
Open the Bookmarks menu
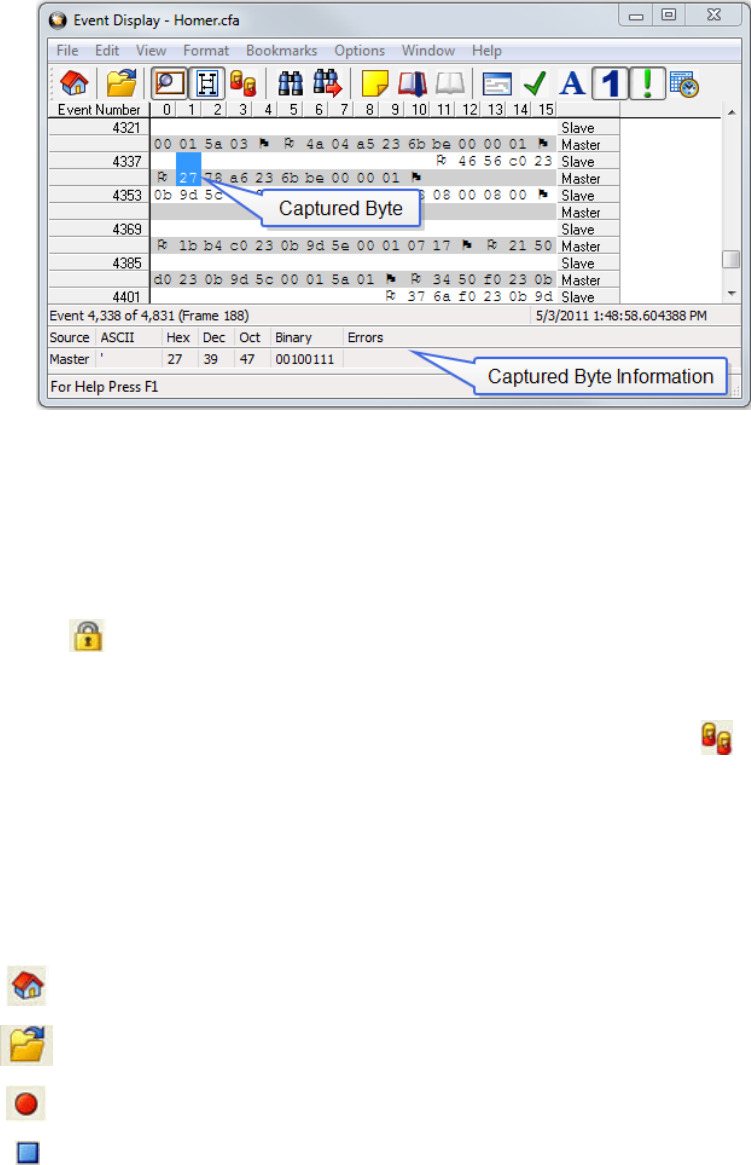coord(281,50)
